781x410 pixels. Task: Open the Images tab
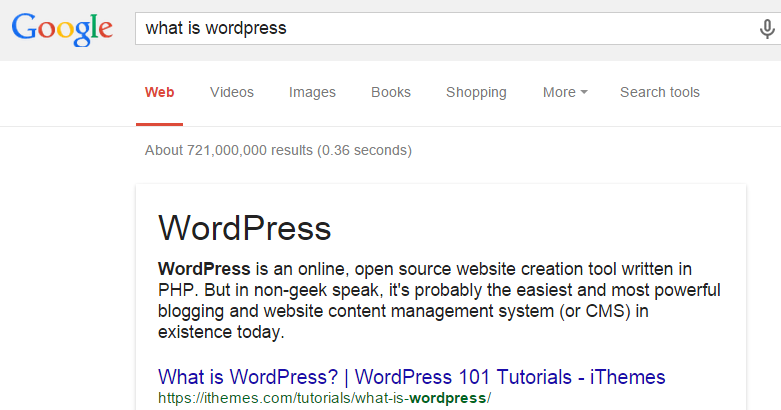(x=312, y=92)
